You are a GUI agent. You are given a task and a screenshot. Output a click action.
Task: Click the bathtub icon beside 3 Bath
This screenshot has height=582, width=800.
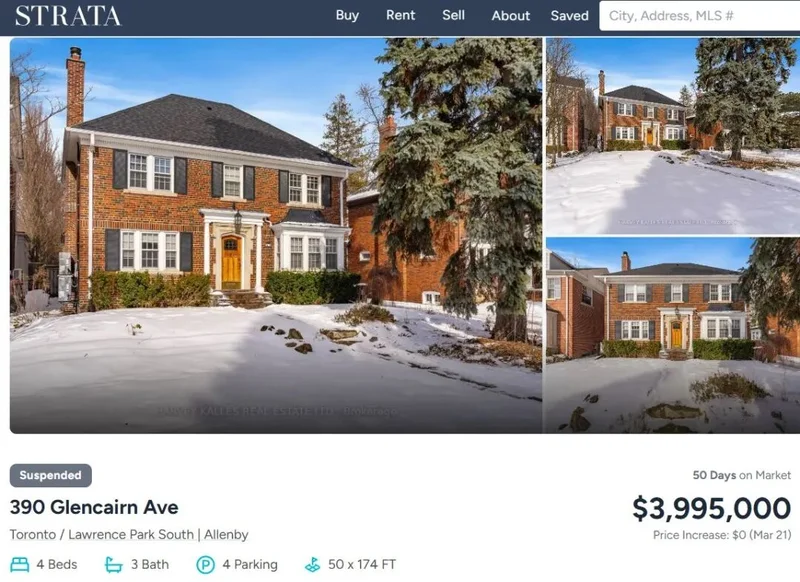click(114, 565)
